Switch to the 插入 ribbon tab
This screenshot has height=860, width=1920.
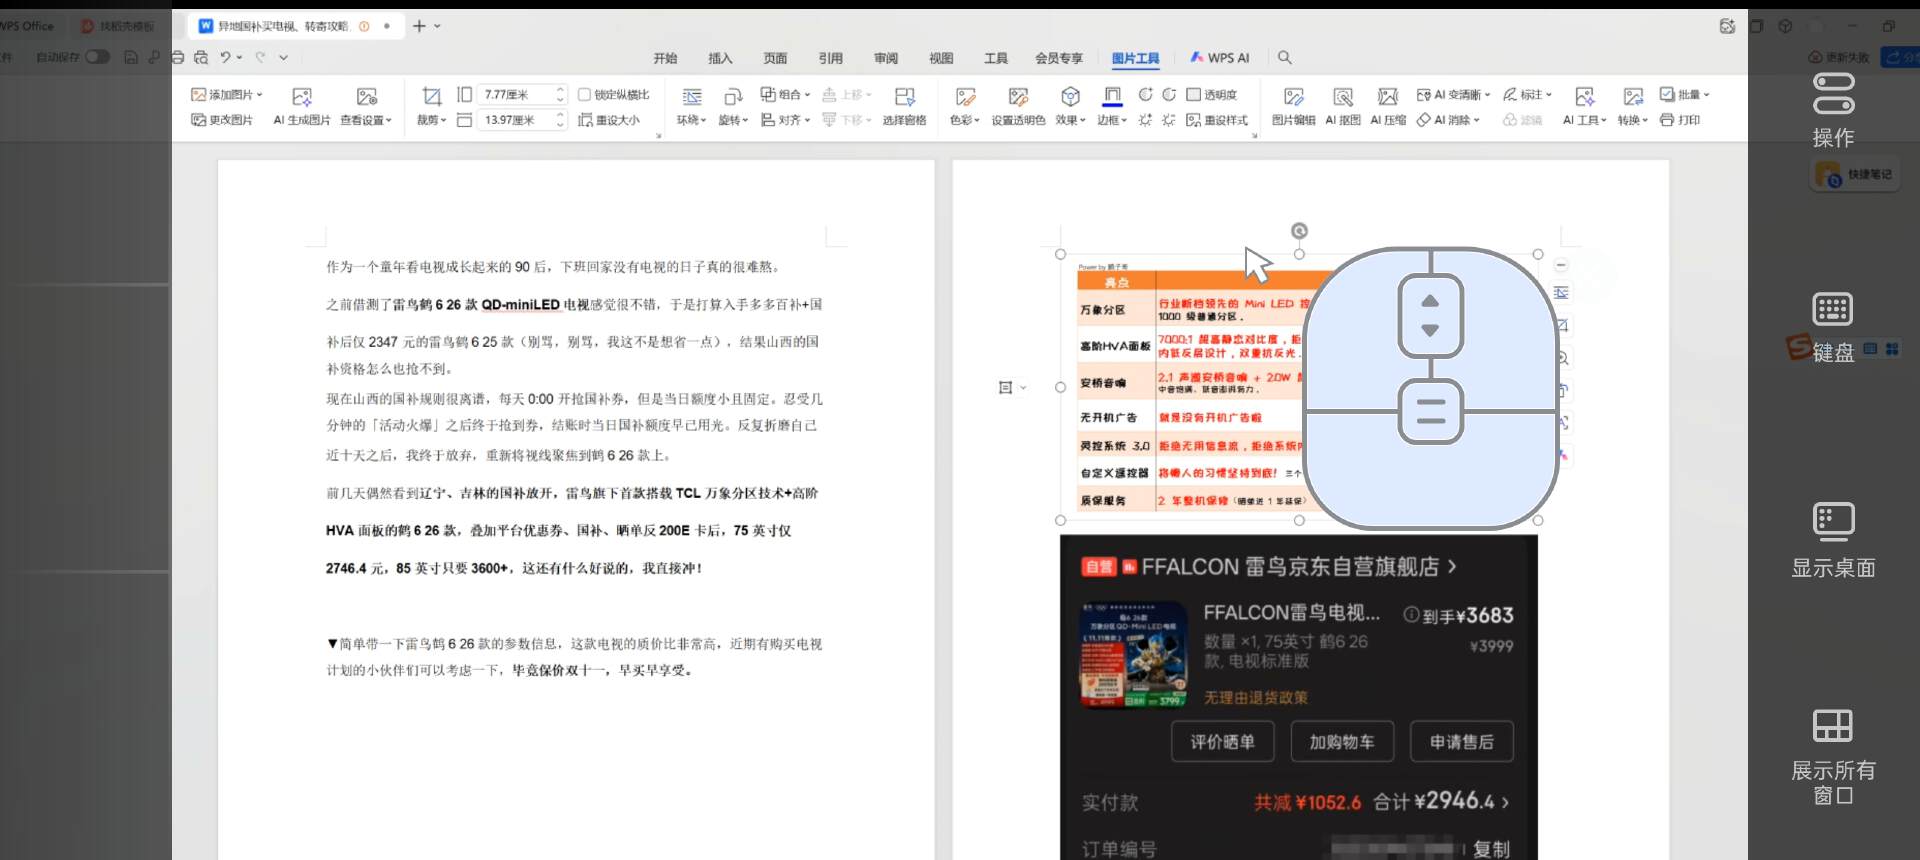click(x=720, y=58)
